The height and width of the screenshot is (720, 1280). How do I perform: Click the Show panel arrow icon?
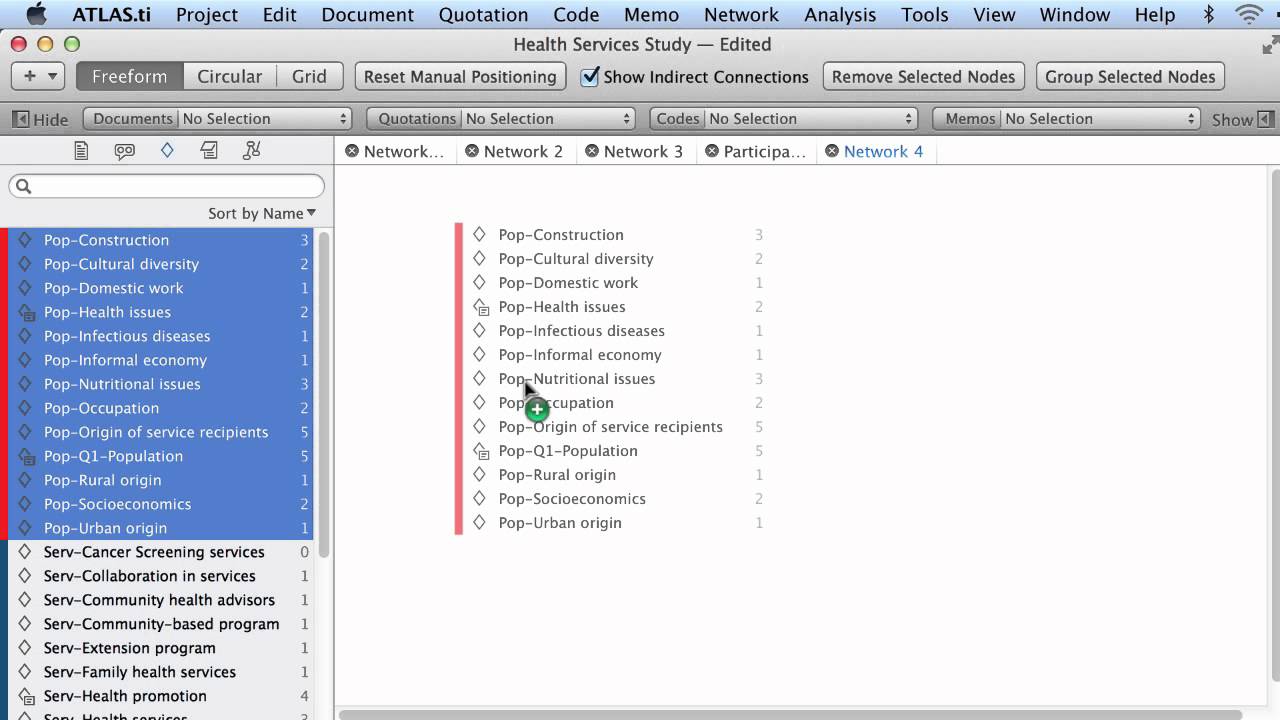pos(1265,119)
